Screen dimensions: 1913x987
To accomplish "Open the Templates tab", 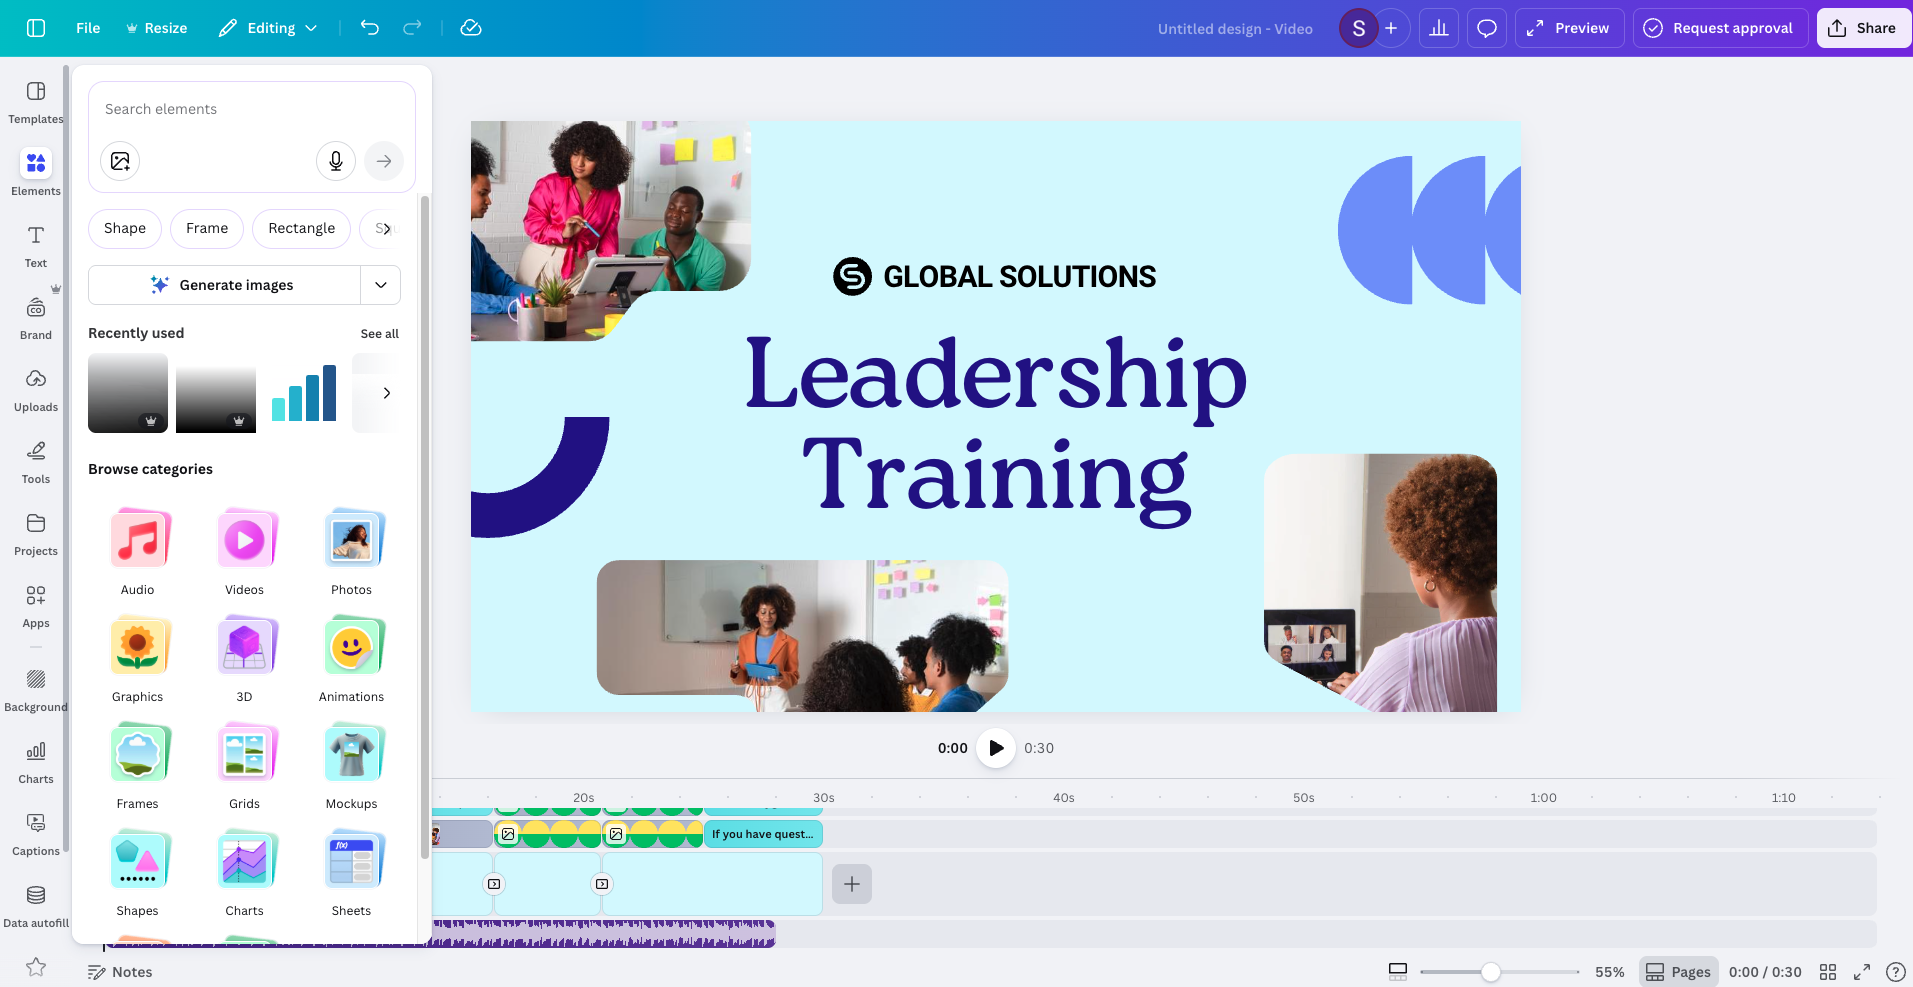I will (36, 103).
